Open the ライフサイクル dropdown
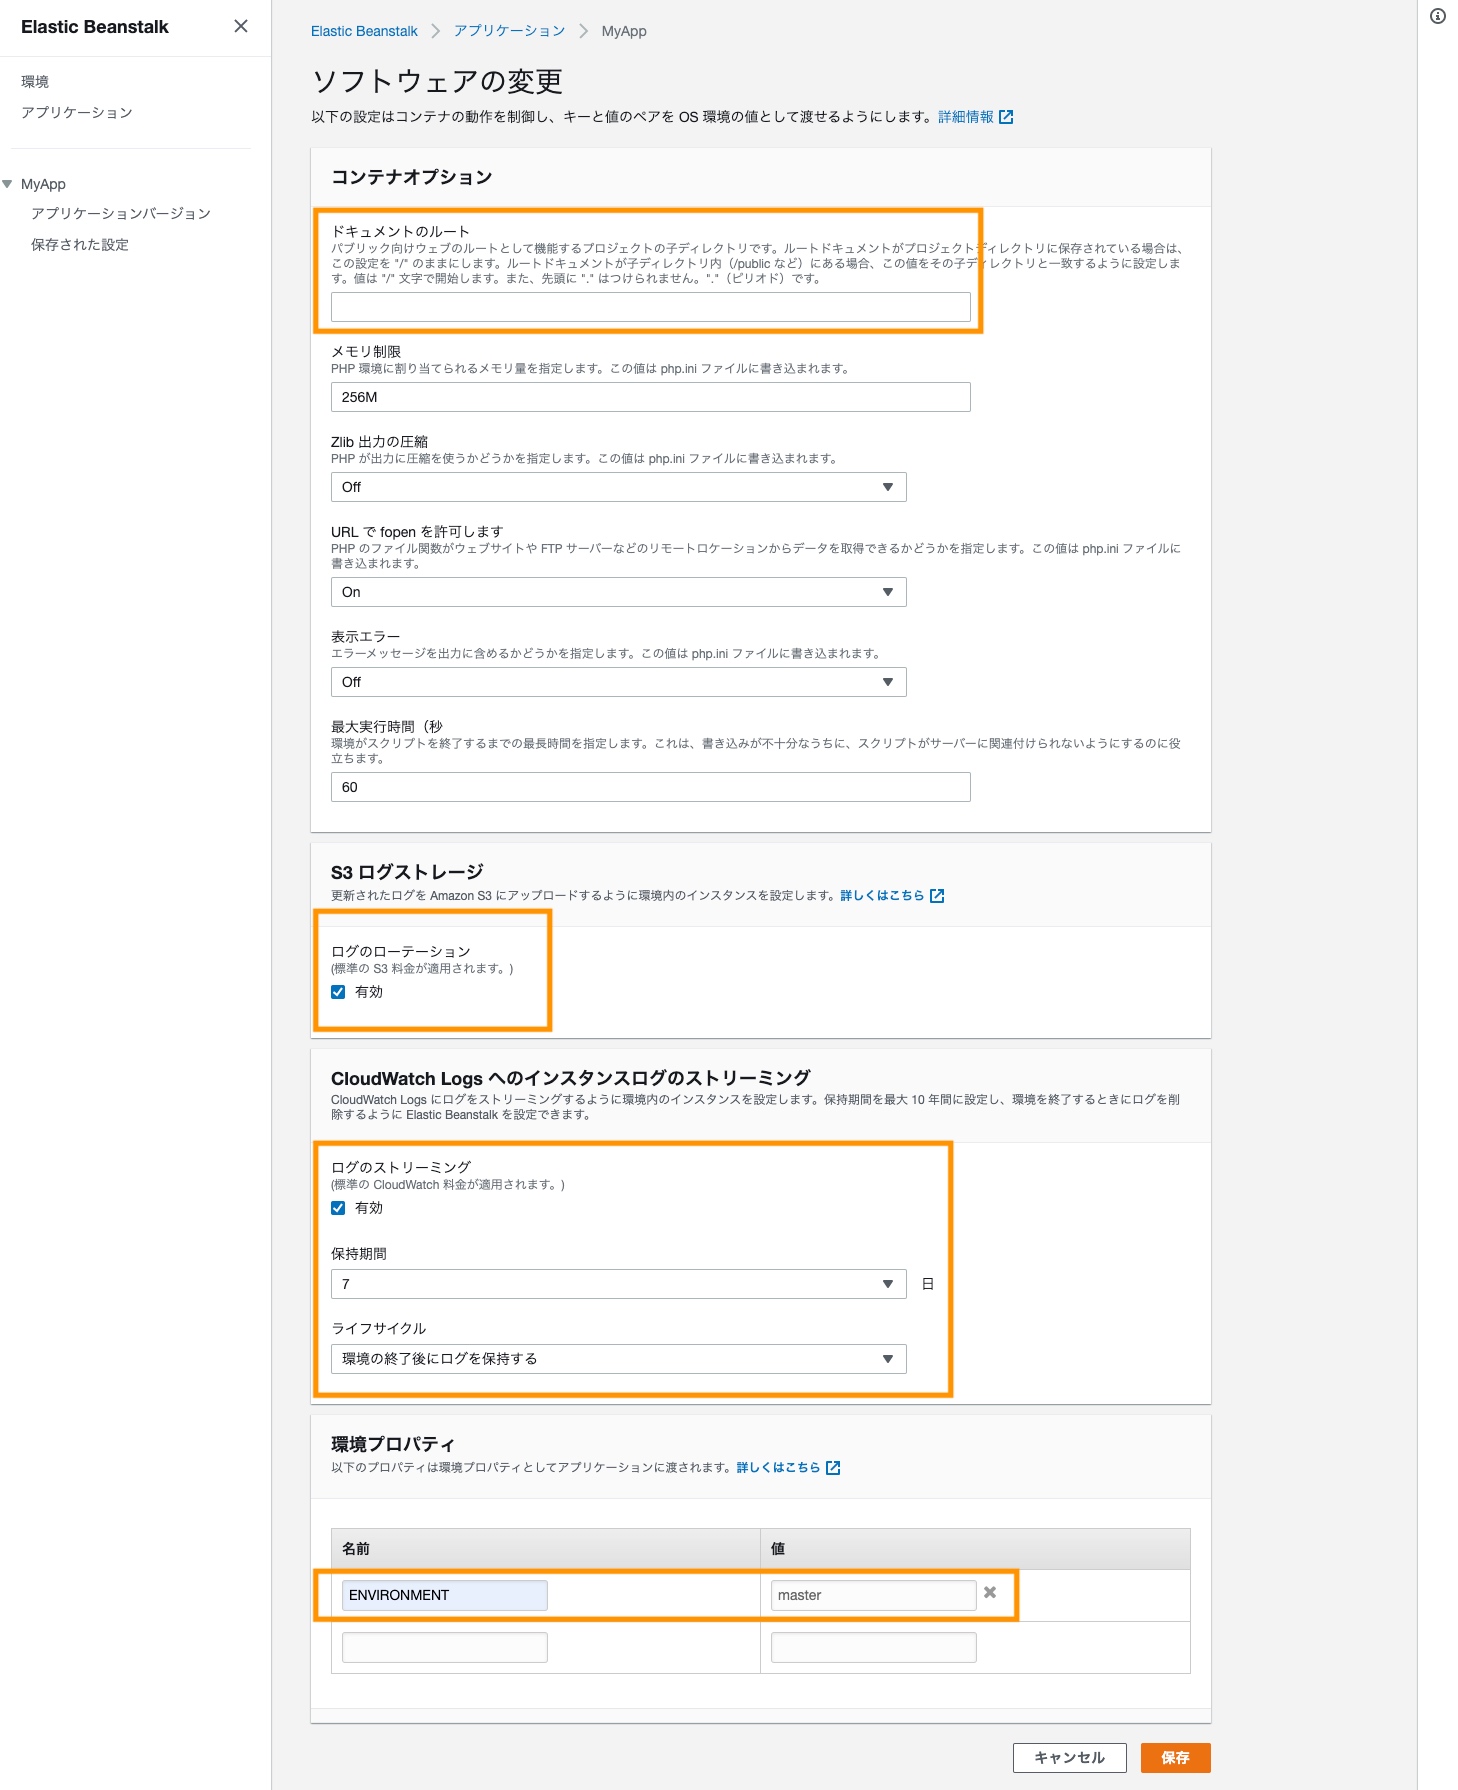 [618, 1359]
